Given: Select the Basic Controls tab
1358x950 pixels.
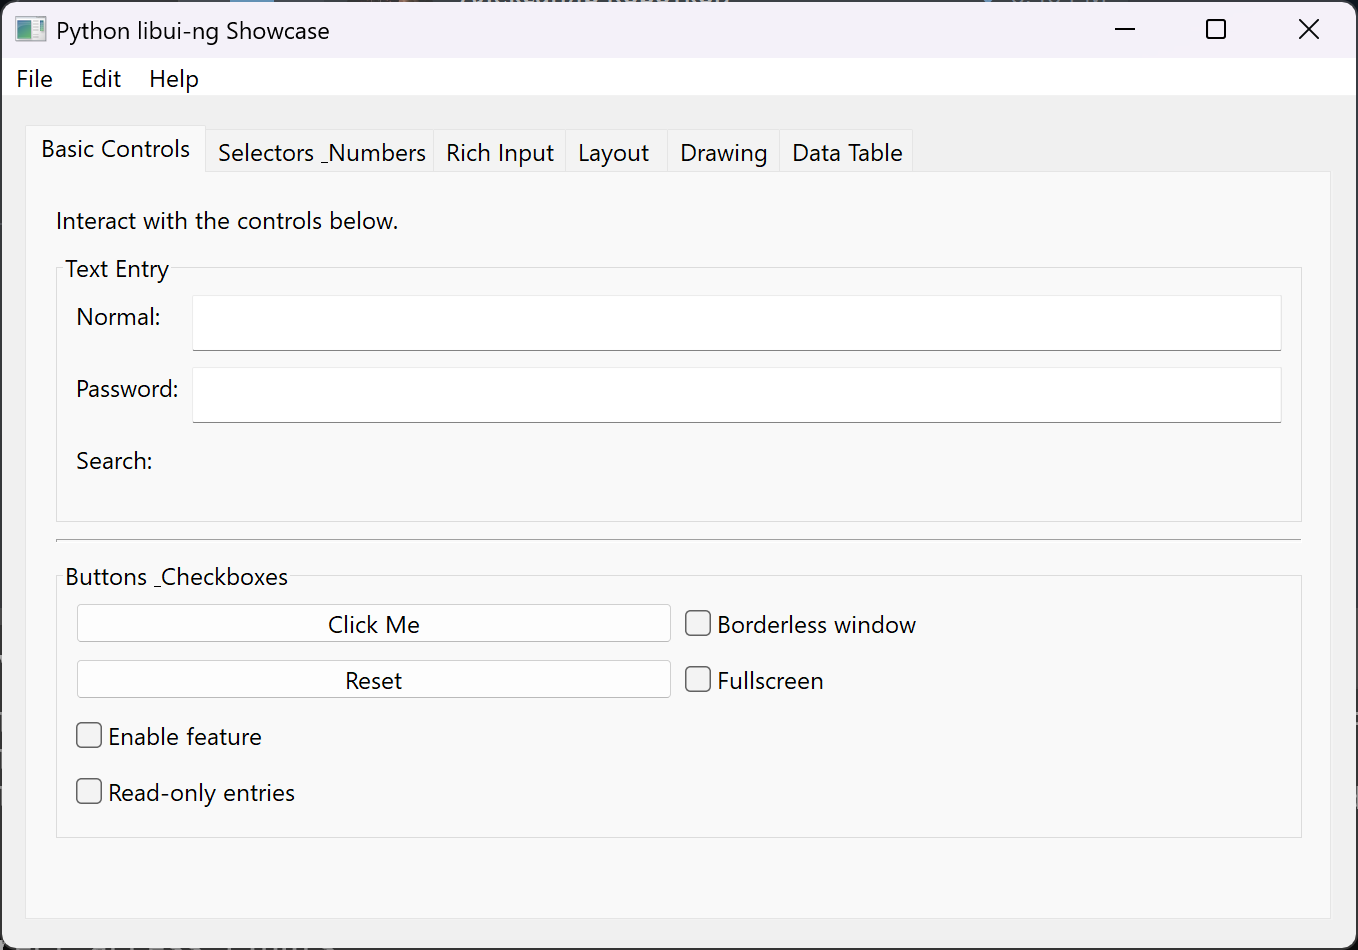Looking at the screenshot, I should pyautogui.click(x=116, y=150).
